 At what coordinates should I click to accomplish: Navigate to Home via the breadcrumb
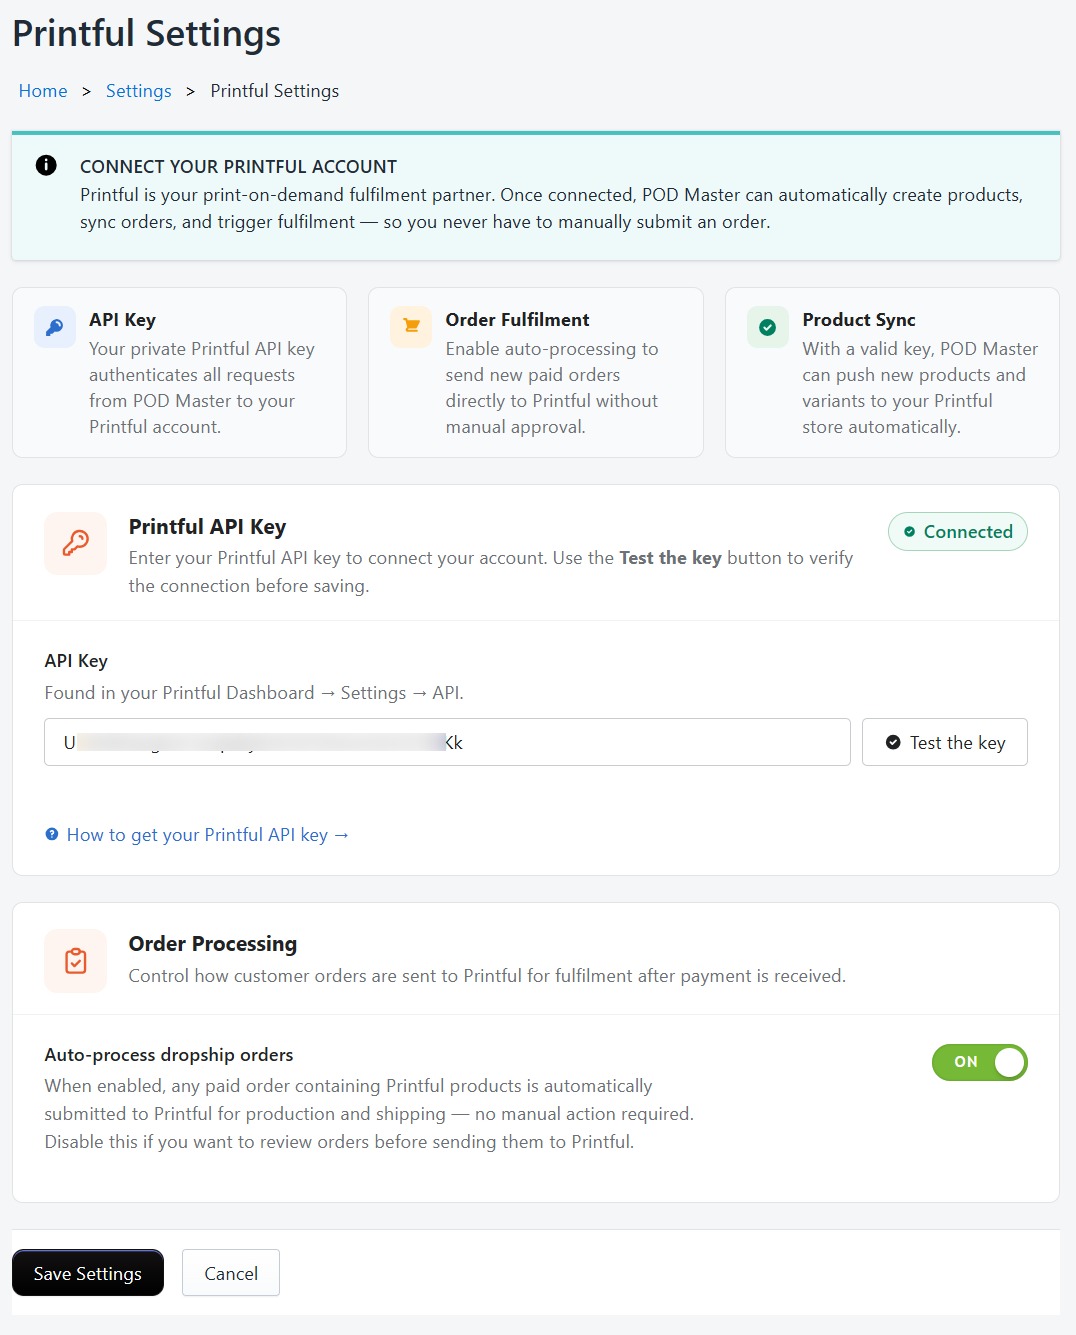click(x=42, y=90)
